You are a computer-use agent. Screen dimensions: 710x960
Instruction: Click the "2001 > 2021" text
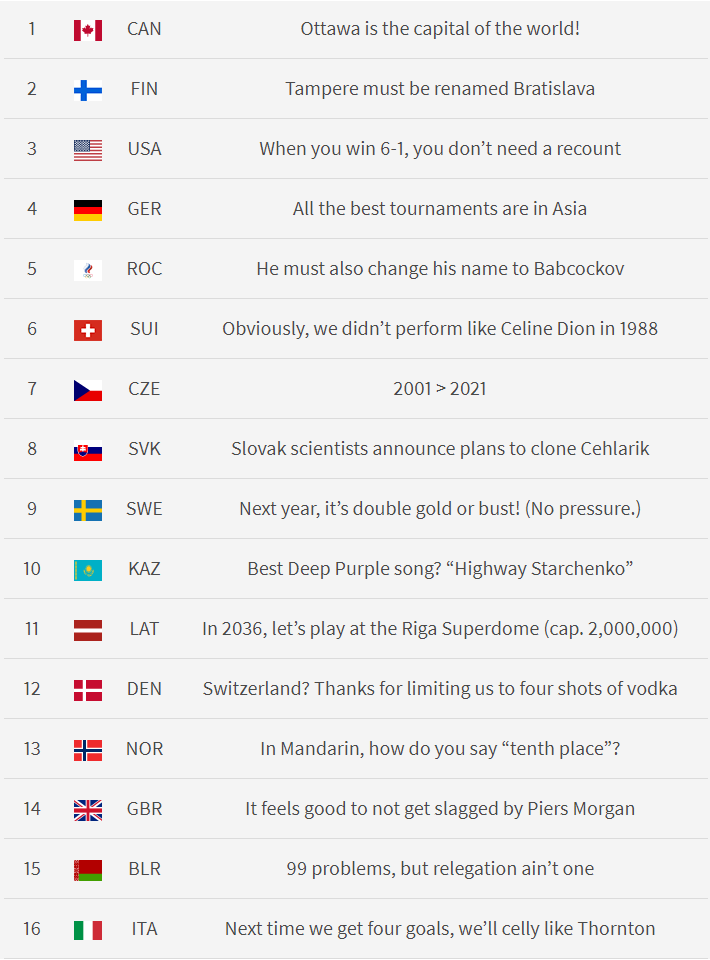click(440, 389)
